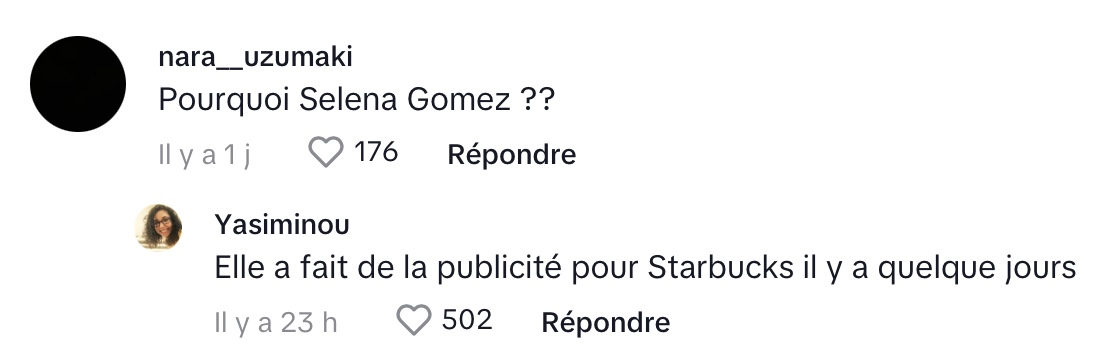Click the 502 likes count

(x=467, y=320)
